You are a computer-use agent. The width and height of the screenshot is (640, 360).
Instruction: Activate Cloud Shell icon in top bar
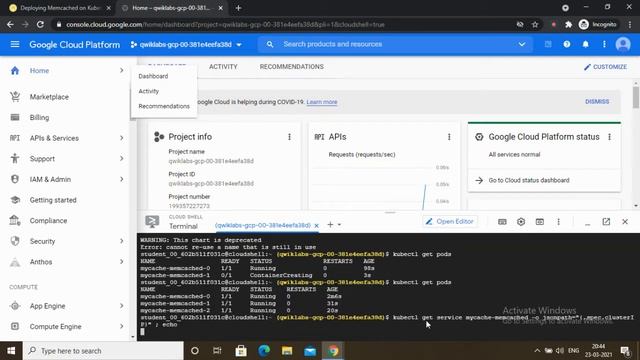click(x=548, y=44)
